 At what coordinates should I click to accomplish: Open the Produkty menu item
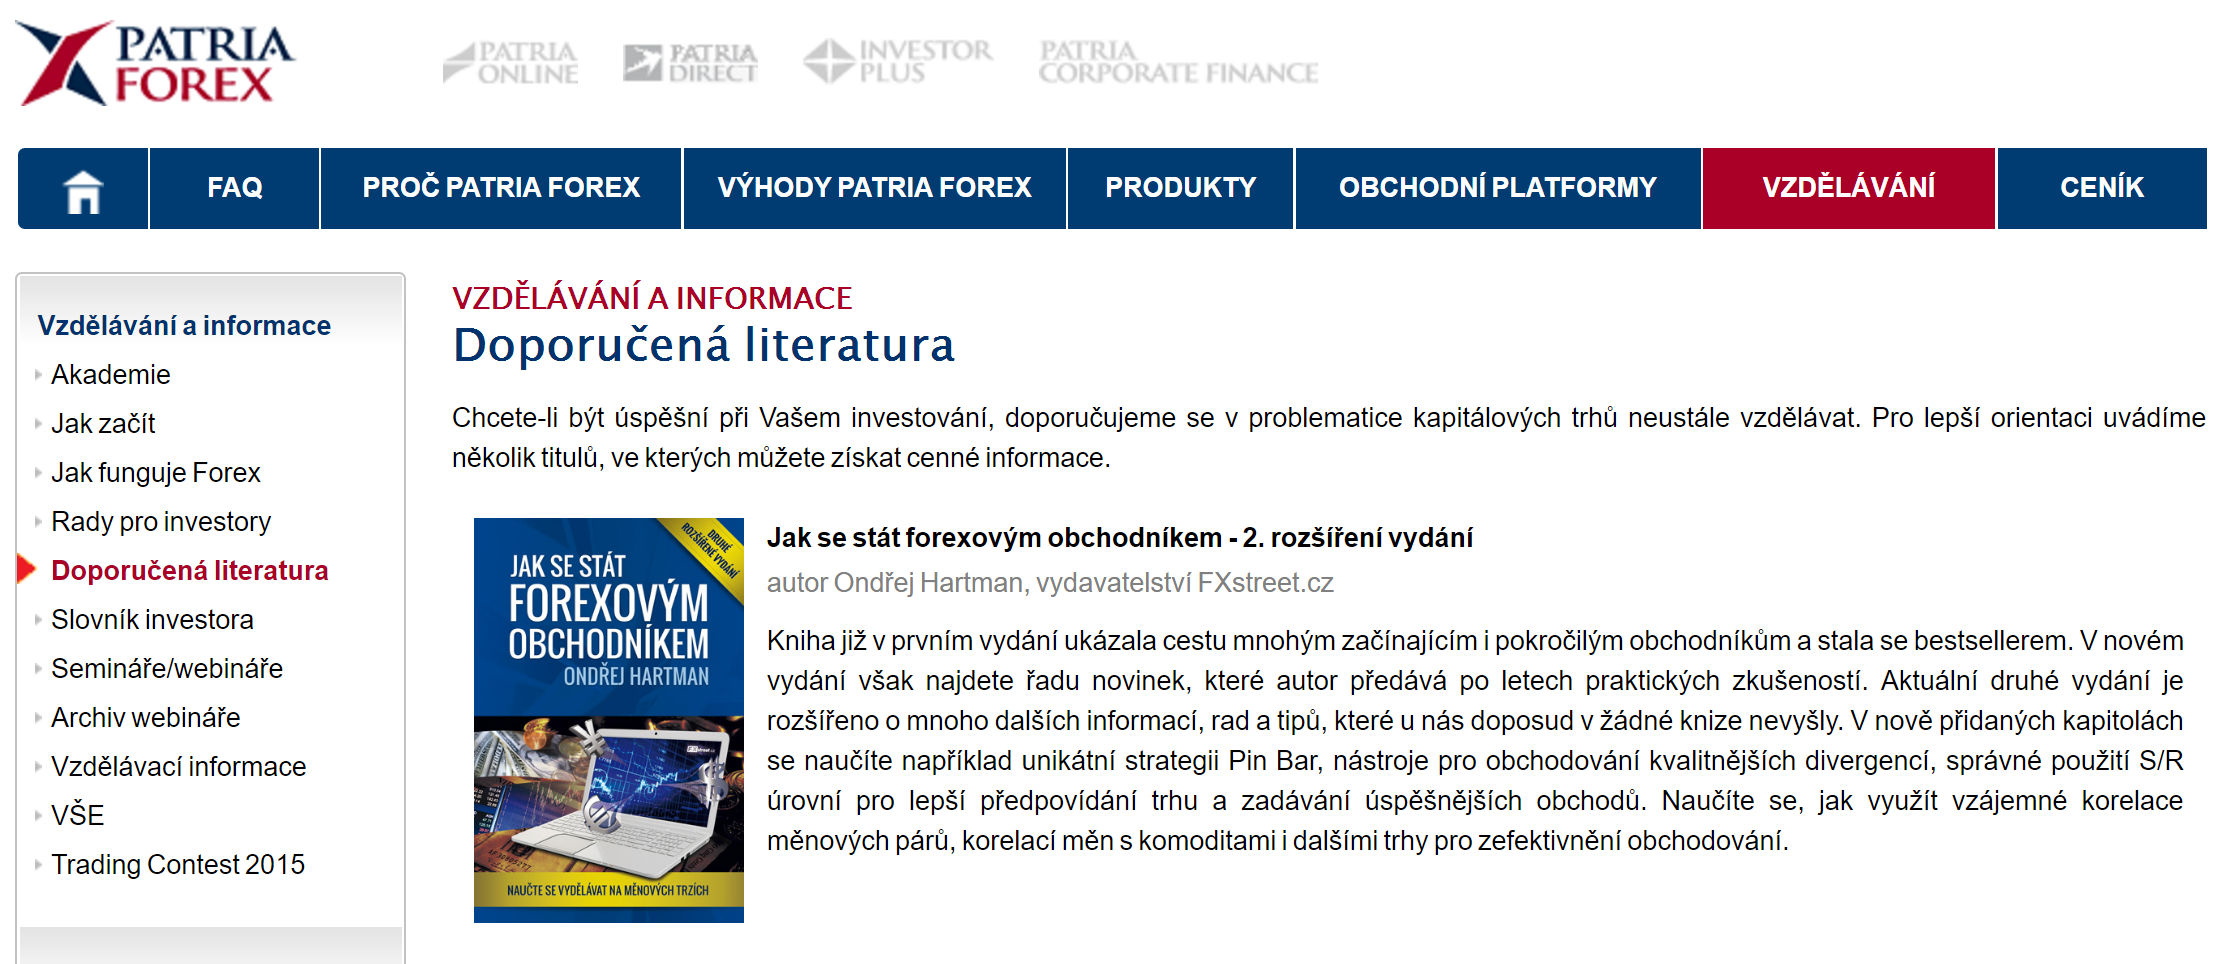tap(1180, 188)
